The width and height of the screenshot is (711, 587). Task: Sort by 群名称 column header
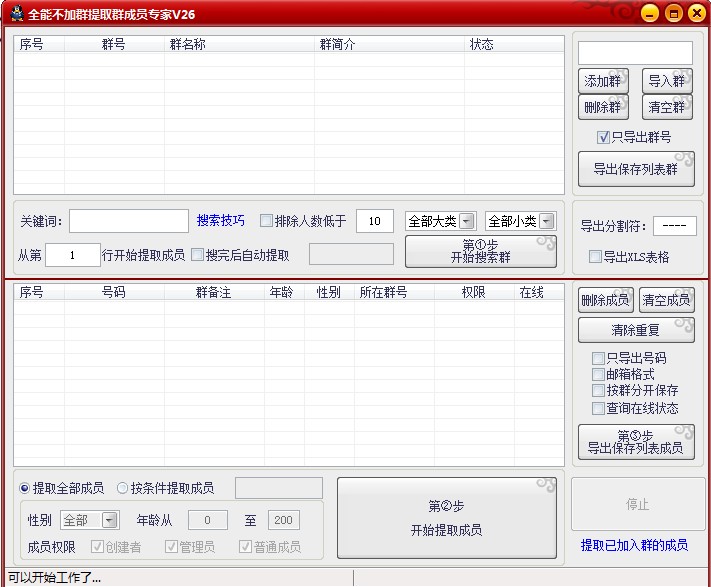[187, 45]
